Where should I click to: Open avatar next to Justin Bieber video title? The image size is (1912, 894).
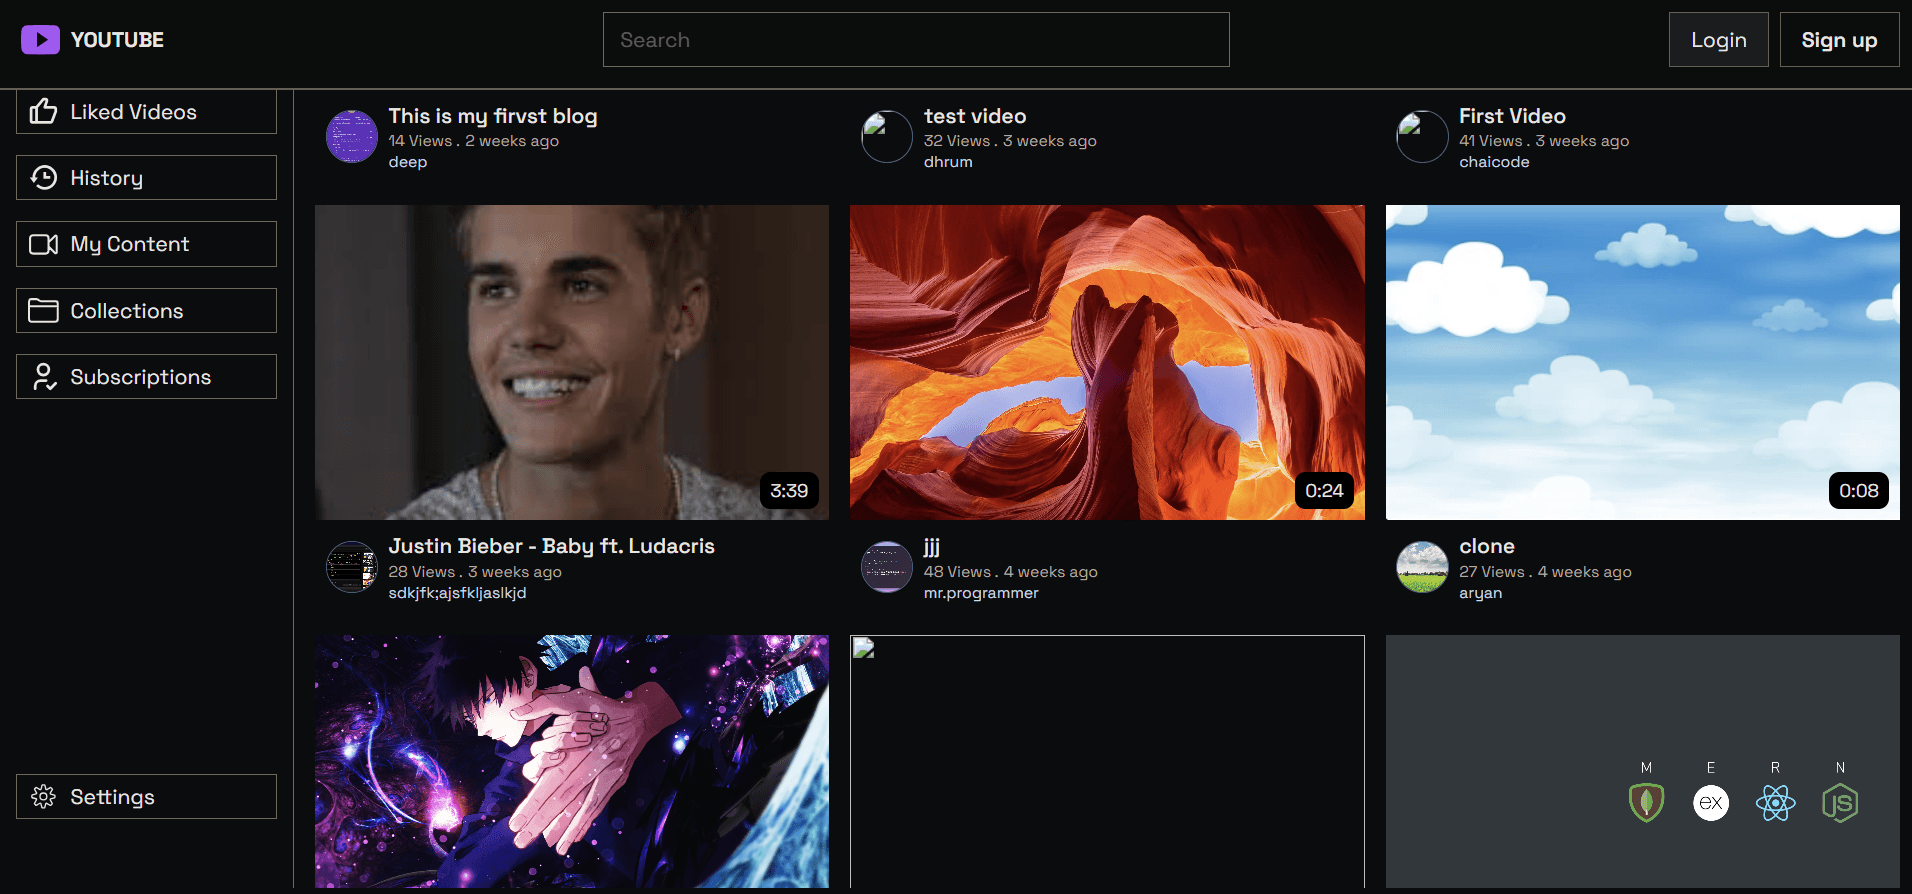[352, 567]
